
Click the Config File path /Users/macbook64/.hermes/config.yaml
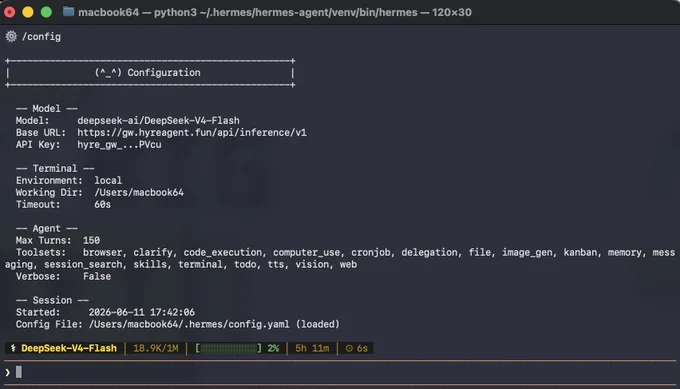(189, 324)
